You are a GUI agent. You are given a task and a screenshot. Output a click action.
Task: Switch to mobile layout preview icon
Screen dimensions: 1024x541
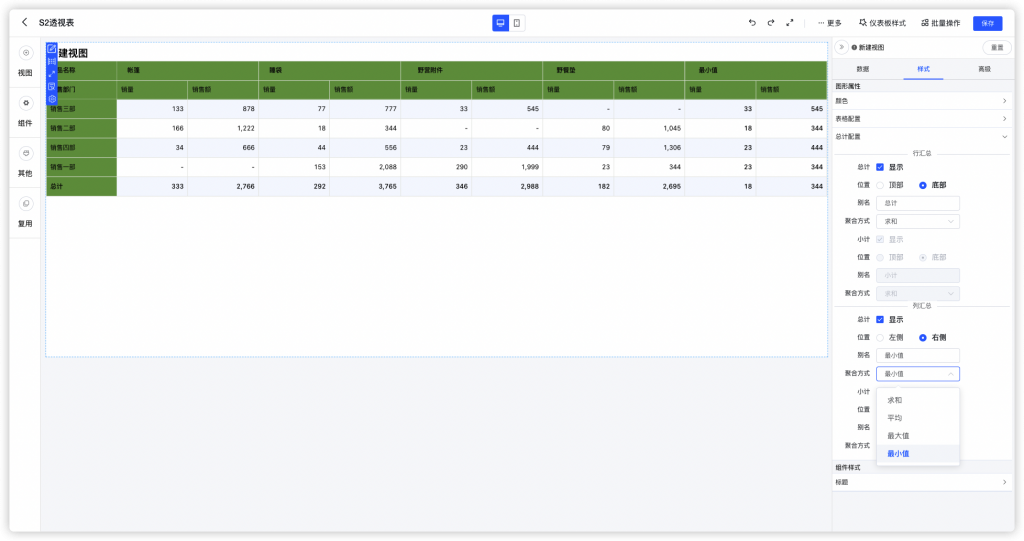(517, 23)
